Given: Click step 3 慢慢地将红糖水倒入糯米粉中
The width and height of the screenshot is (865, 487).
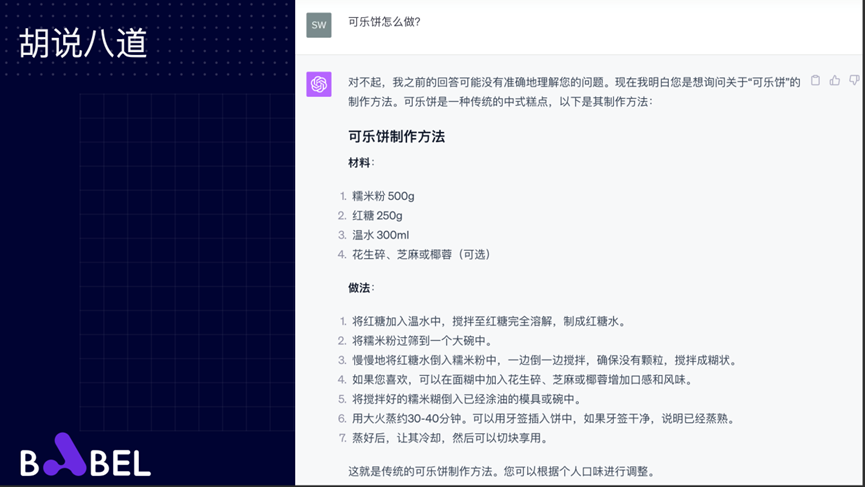Looking at the screenshot, I should [544, 360].
